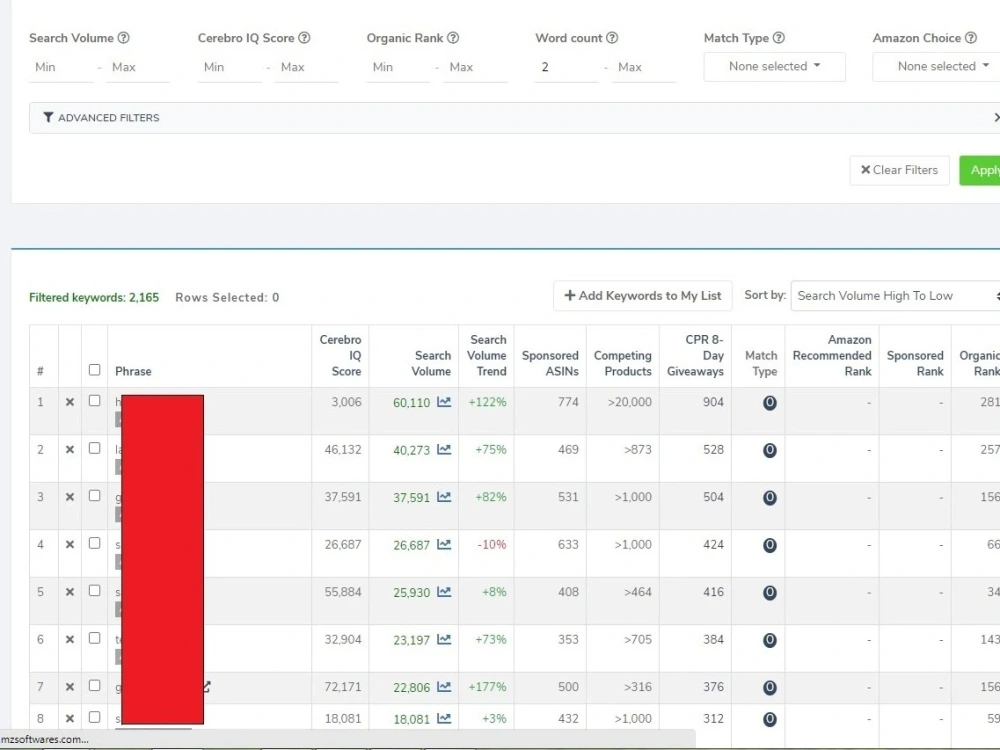The image size is (1000, 750).
Task: Open Match Type help icon
Action: pyautogui.click(x=779, y=38)
